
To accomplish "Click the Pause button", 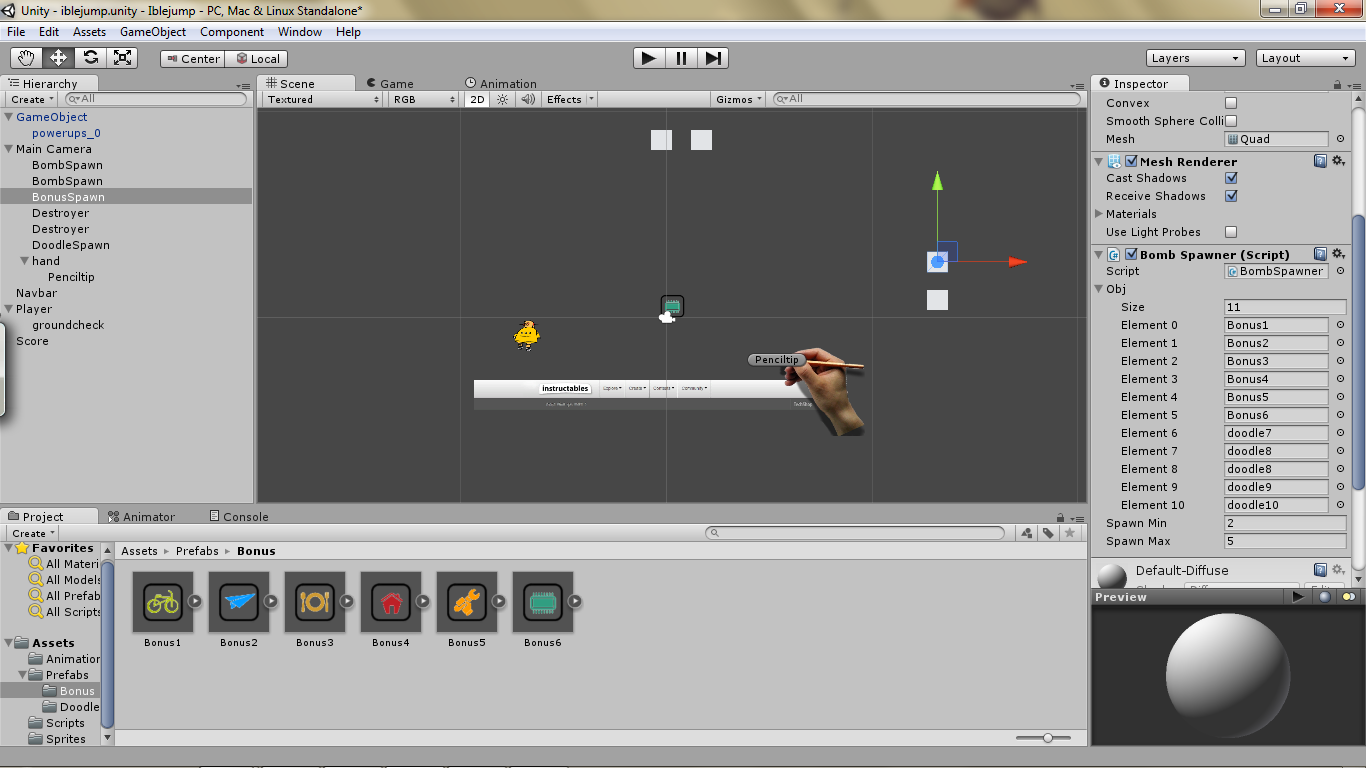I will pos(681,58).
